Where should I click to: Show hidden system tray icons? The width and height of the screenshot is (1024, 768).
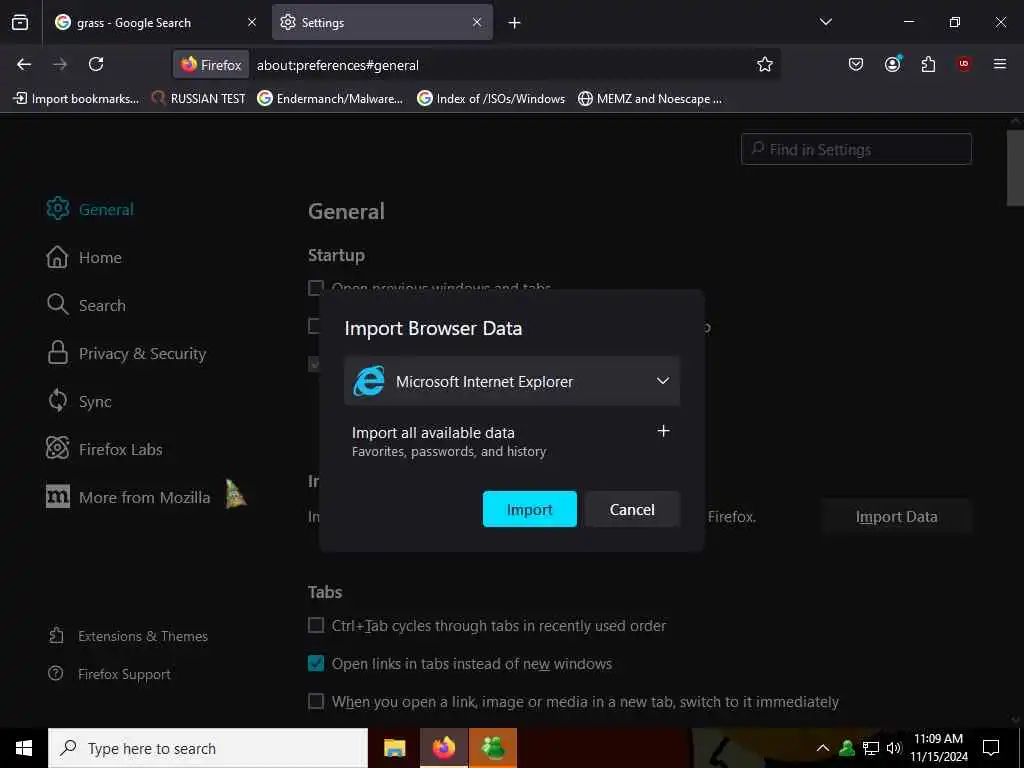[x=823, y=748]
